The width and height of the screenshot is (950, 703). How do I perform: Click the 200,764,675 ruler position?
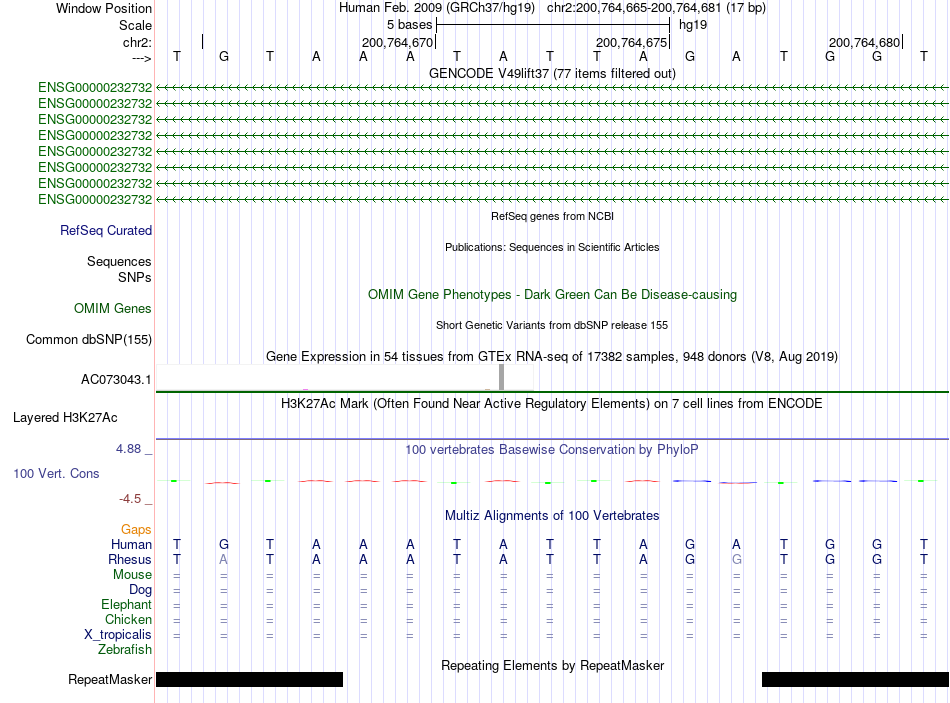click(631, 42)
